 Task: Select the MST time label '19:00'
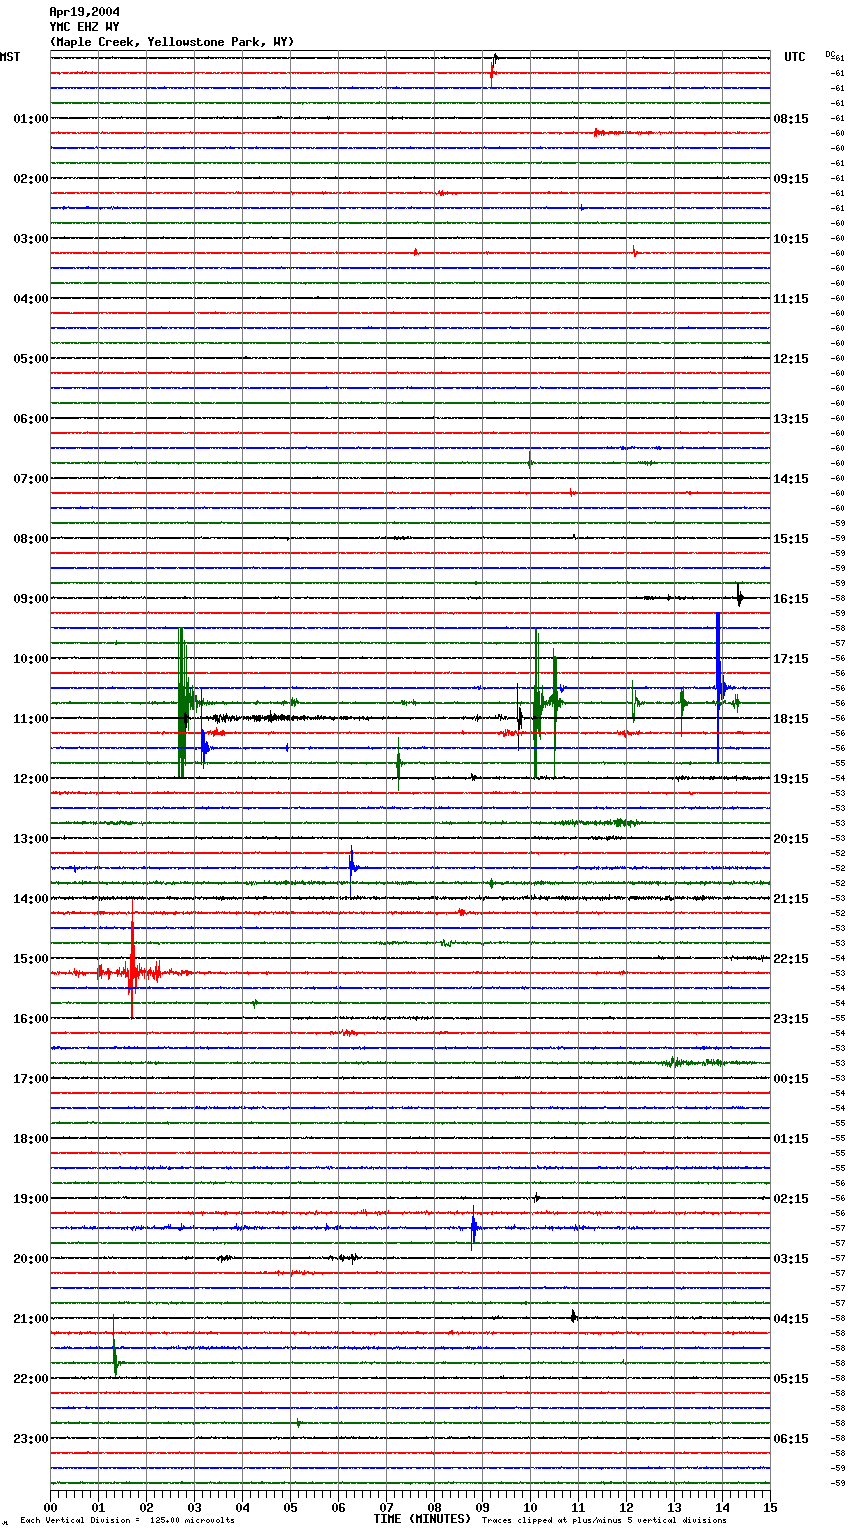coord(31,1199)
